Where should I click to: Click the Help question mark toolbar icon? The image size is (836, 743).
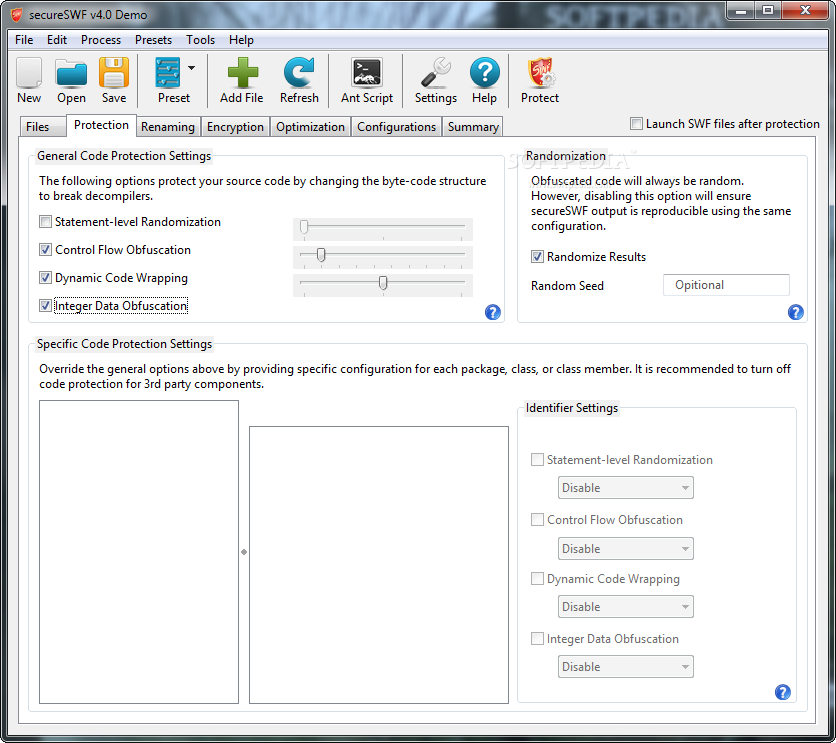tap(485, 73)
